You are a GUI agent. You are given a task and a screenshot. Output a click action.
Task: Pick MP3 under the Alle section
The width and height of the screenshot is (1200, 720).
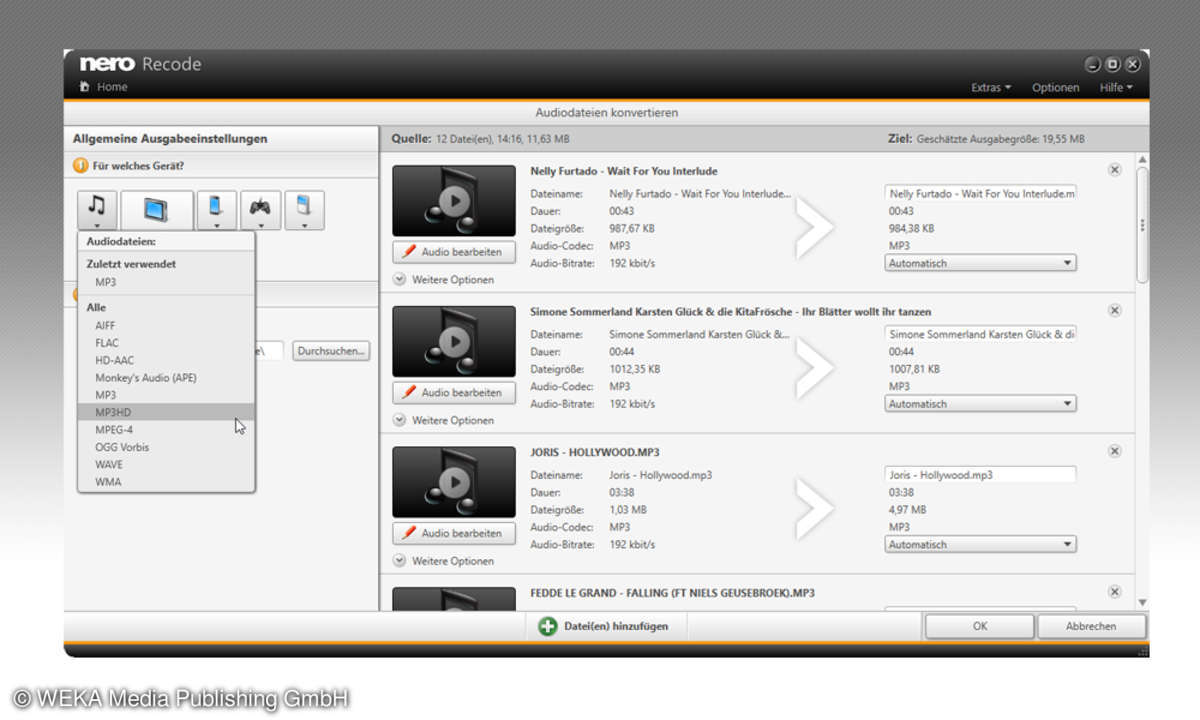166,395
